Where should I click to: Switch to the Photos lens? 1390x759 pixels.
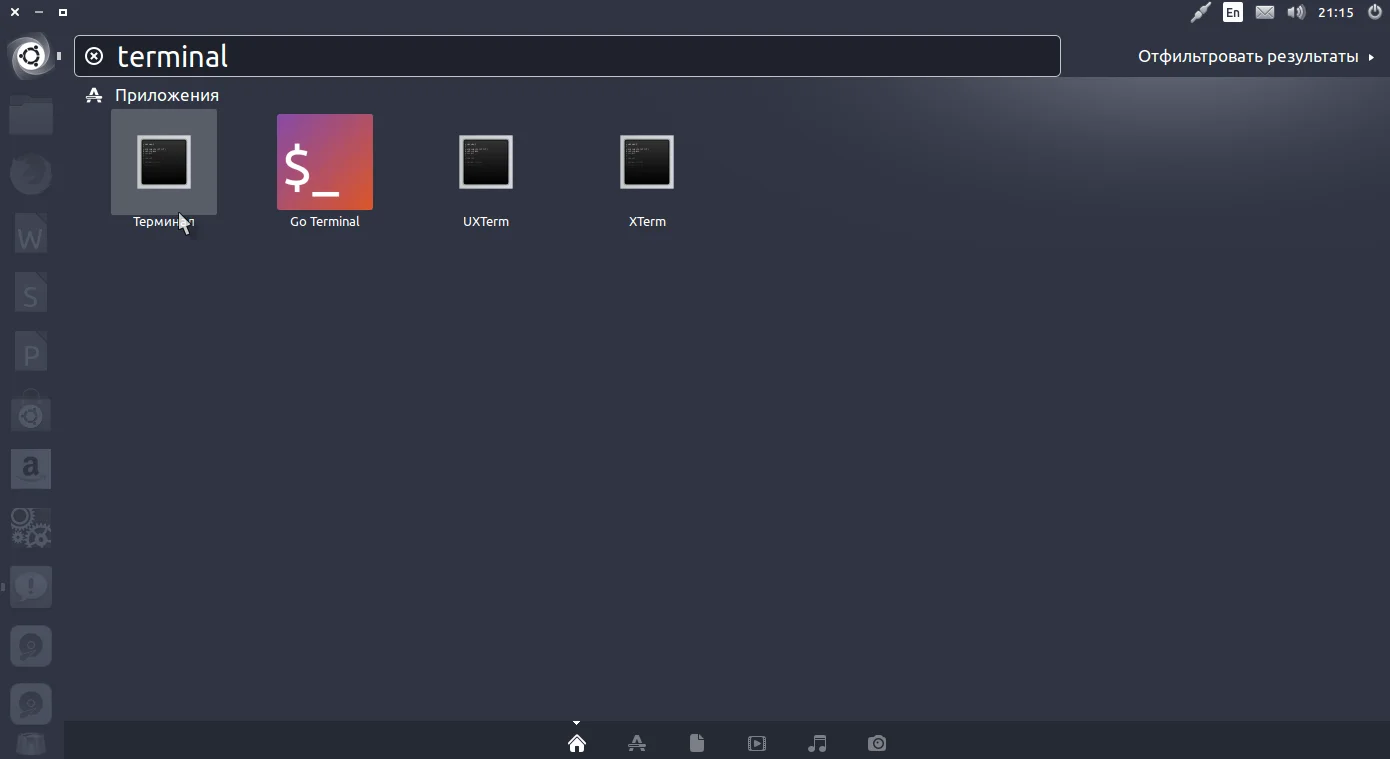[877, 743]
